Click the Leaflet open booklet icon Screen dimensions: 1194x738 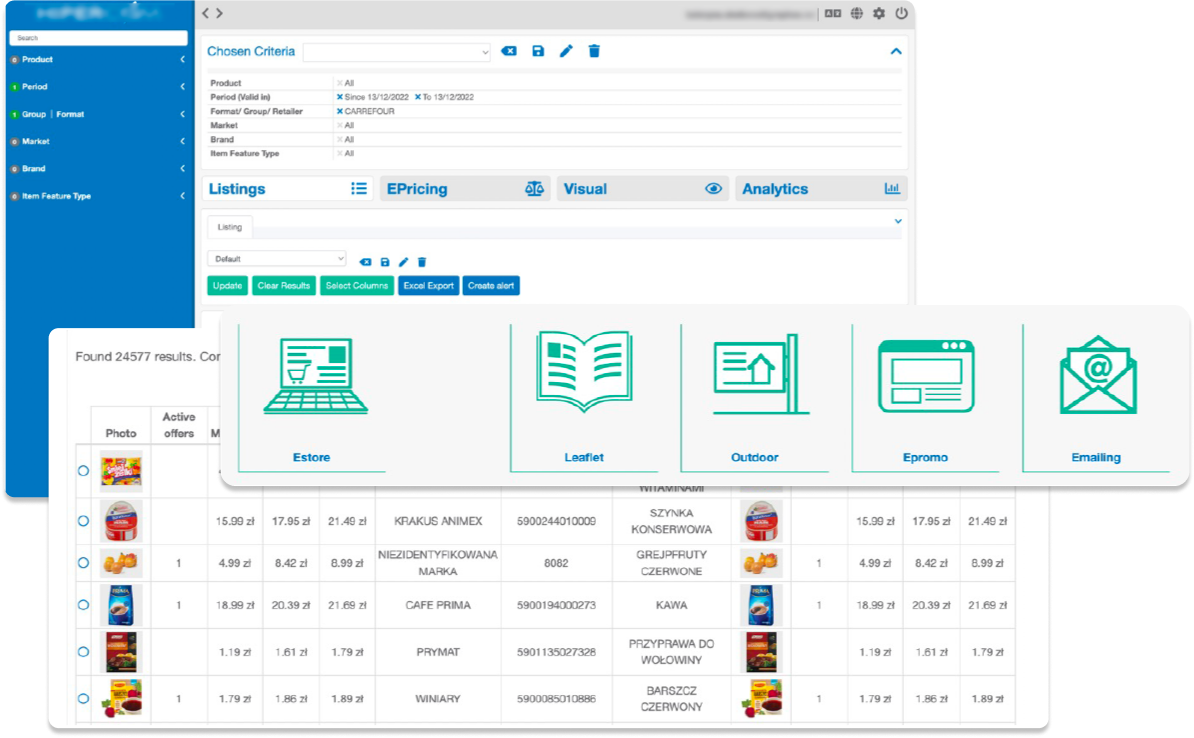point(584,372)
